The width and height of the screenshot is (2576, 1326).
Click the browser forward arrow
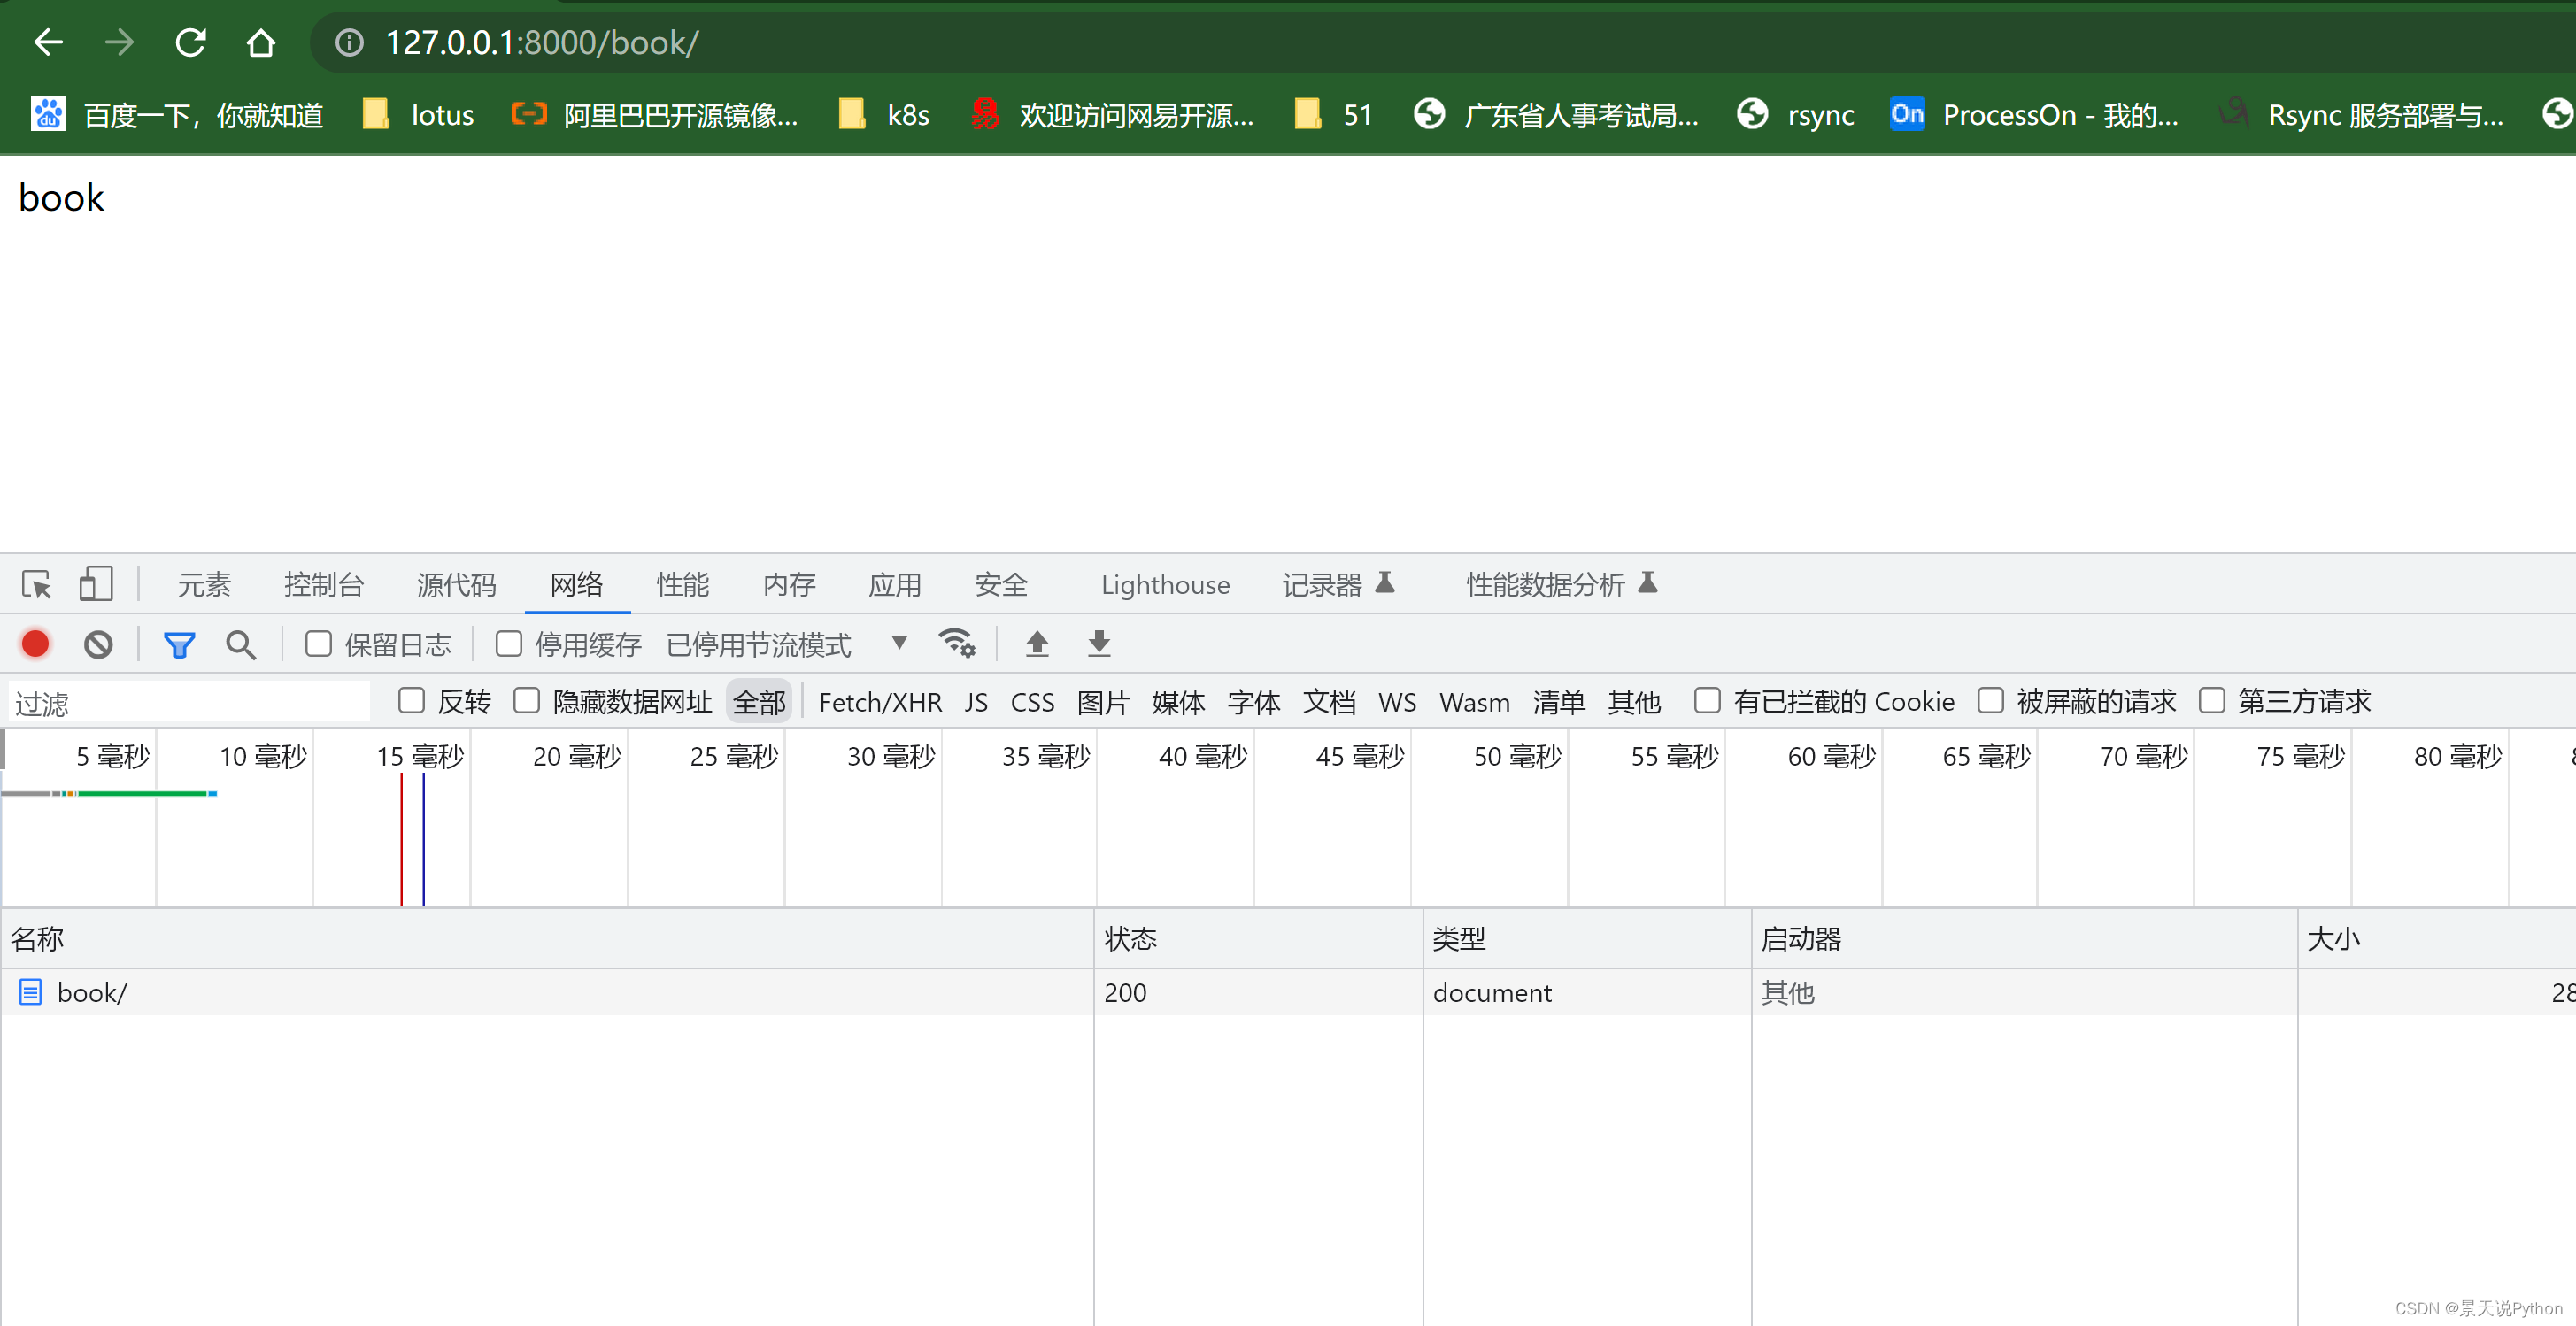[x=119, y=42]
